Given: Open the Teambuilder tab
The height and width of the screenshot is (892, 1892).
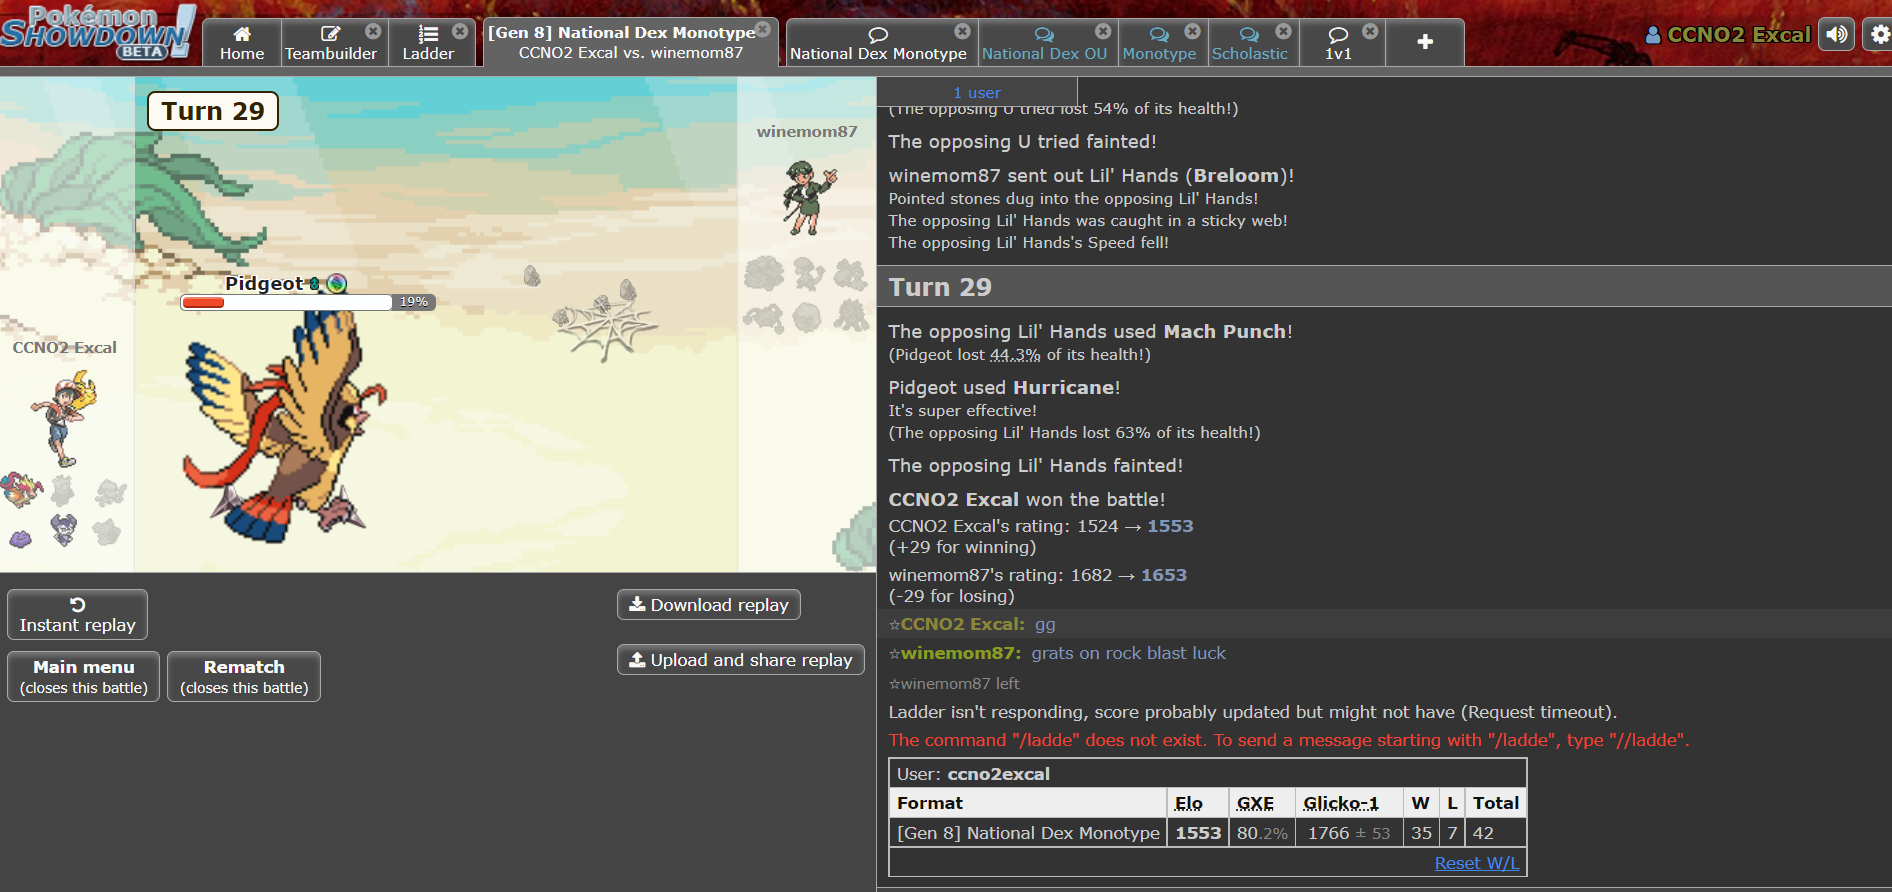Looking at the screenshot, I should click(331, 43).
